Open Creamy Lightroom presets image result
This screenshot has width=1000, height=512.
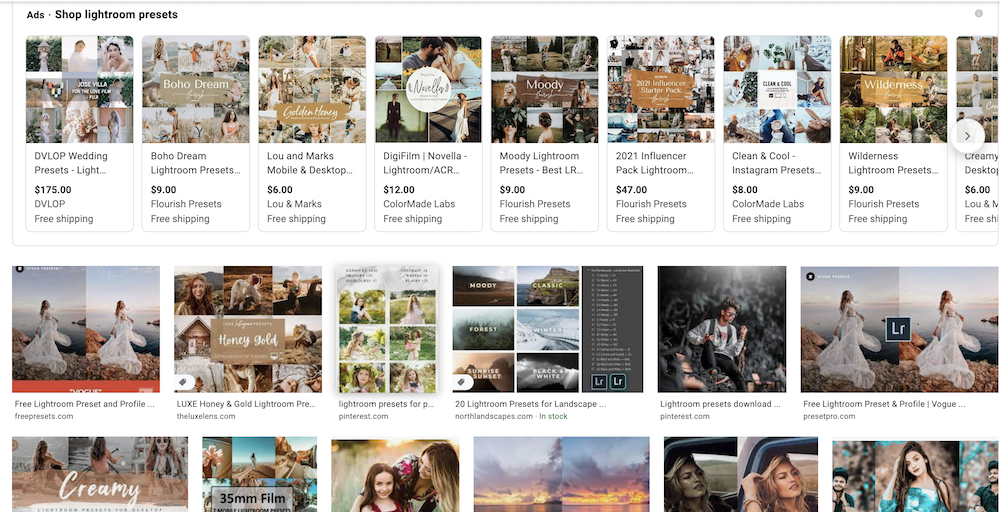point(100,474)
